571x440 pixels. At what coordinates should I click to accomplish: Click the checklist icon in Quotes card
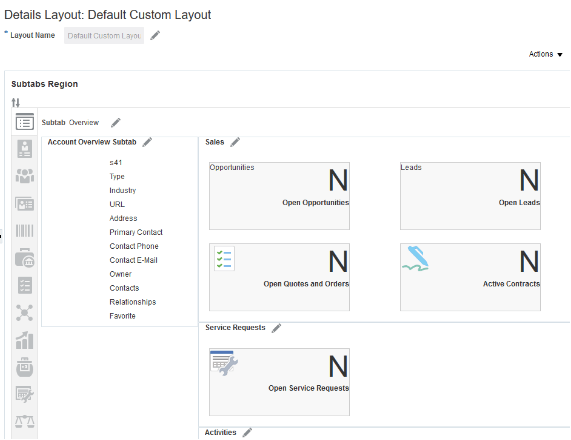[x=224, y=259]
